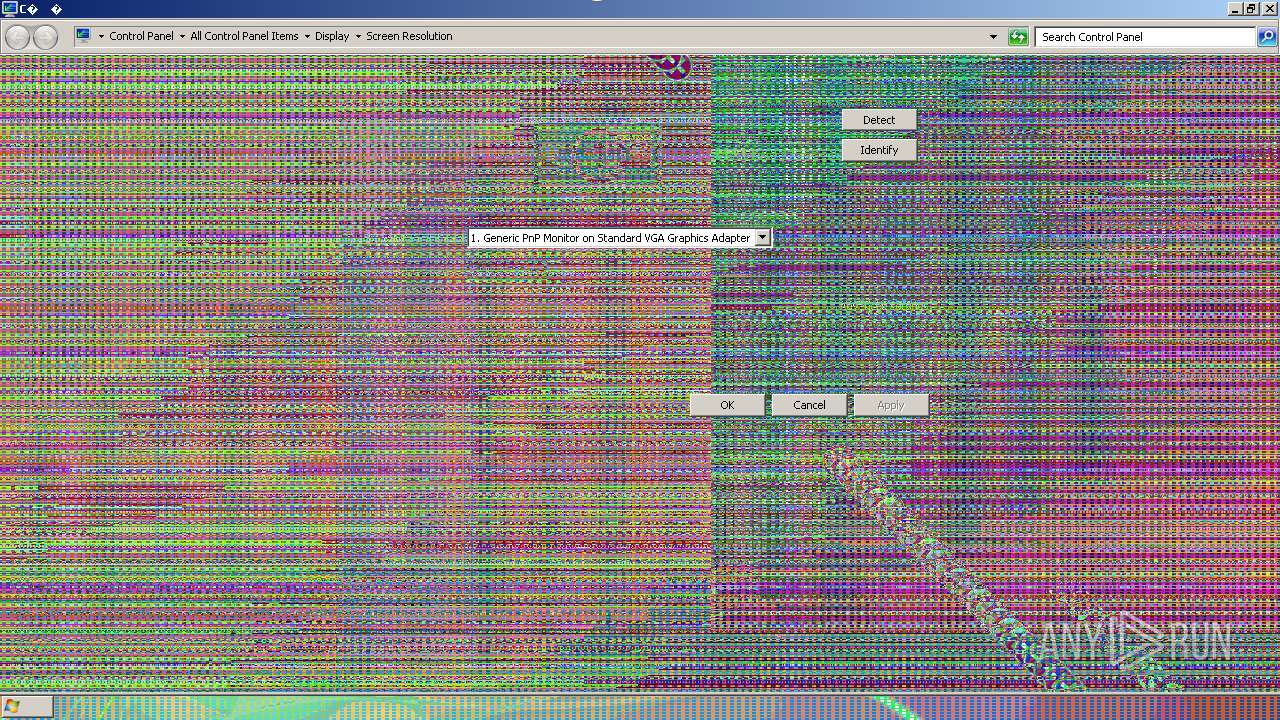Refresh the Screen Resolution page
This screenshot has width=1280, height=720.
(x=1018, y=37)
